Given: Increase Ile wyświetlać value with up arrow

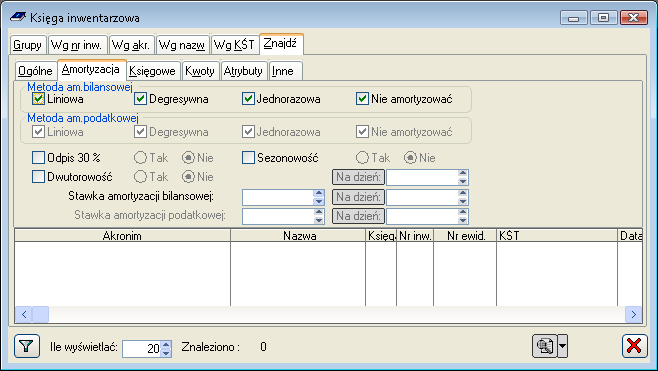Looking at the screenshot, I should point(166,345).
